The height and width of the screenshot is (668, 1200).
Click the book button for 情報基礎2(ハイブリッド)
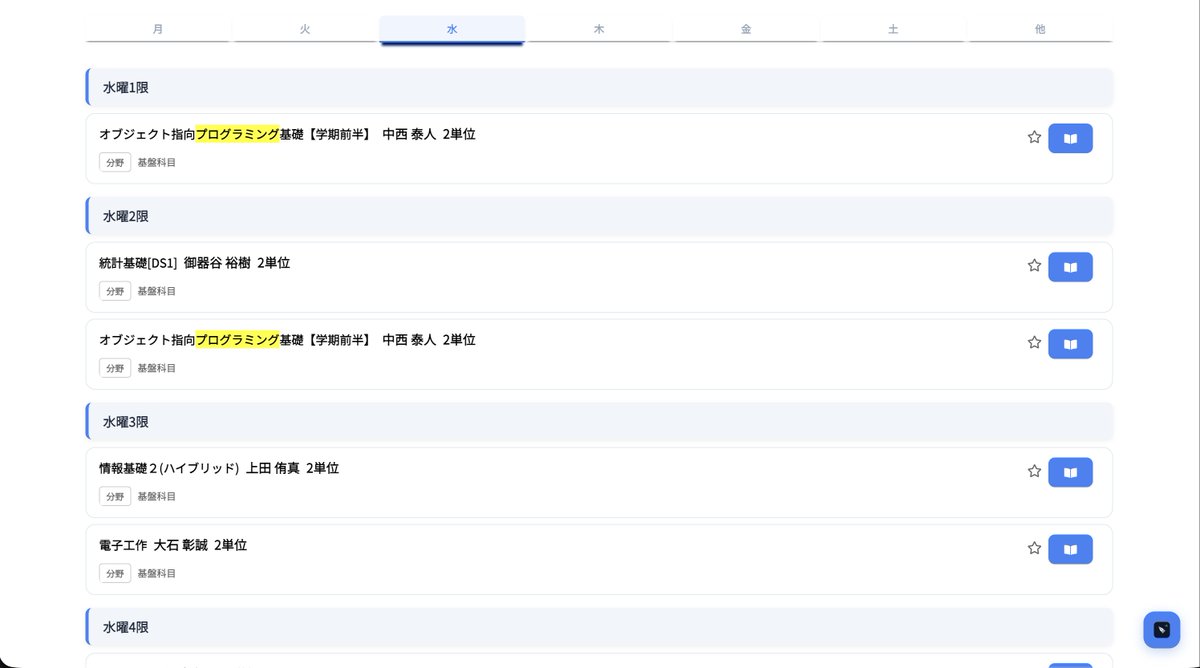click(x=1070, y=472)
